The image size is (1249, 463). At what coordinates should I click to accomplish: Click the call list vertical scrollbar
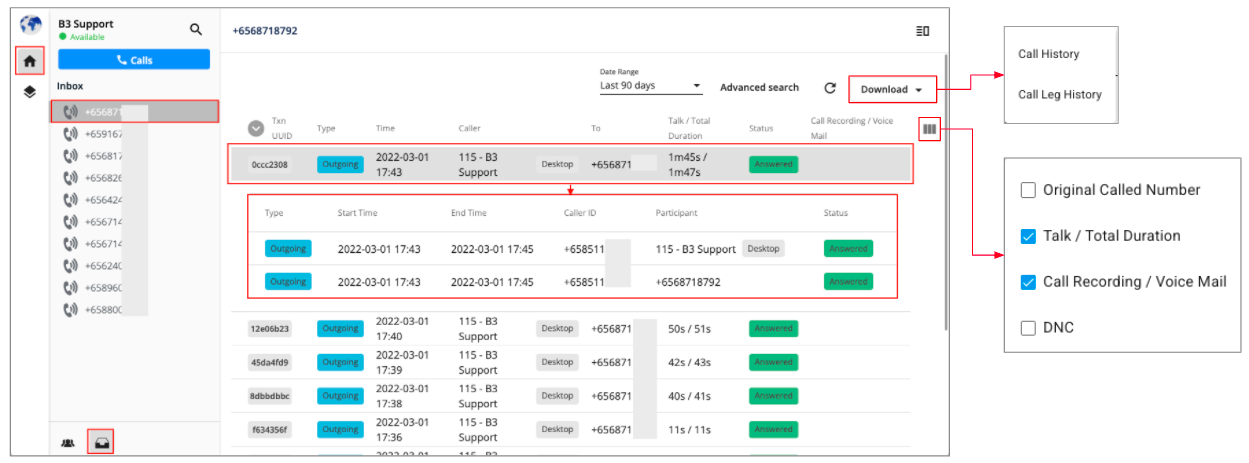946,190
